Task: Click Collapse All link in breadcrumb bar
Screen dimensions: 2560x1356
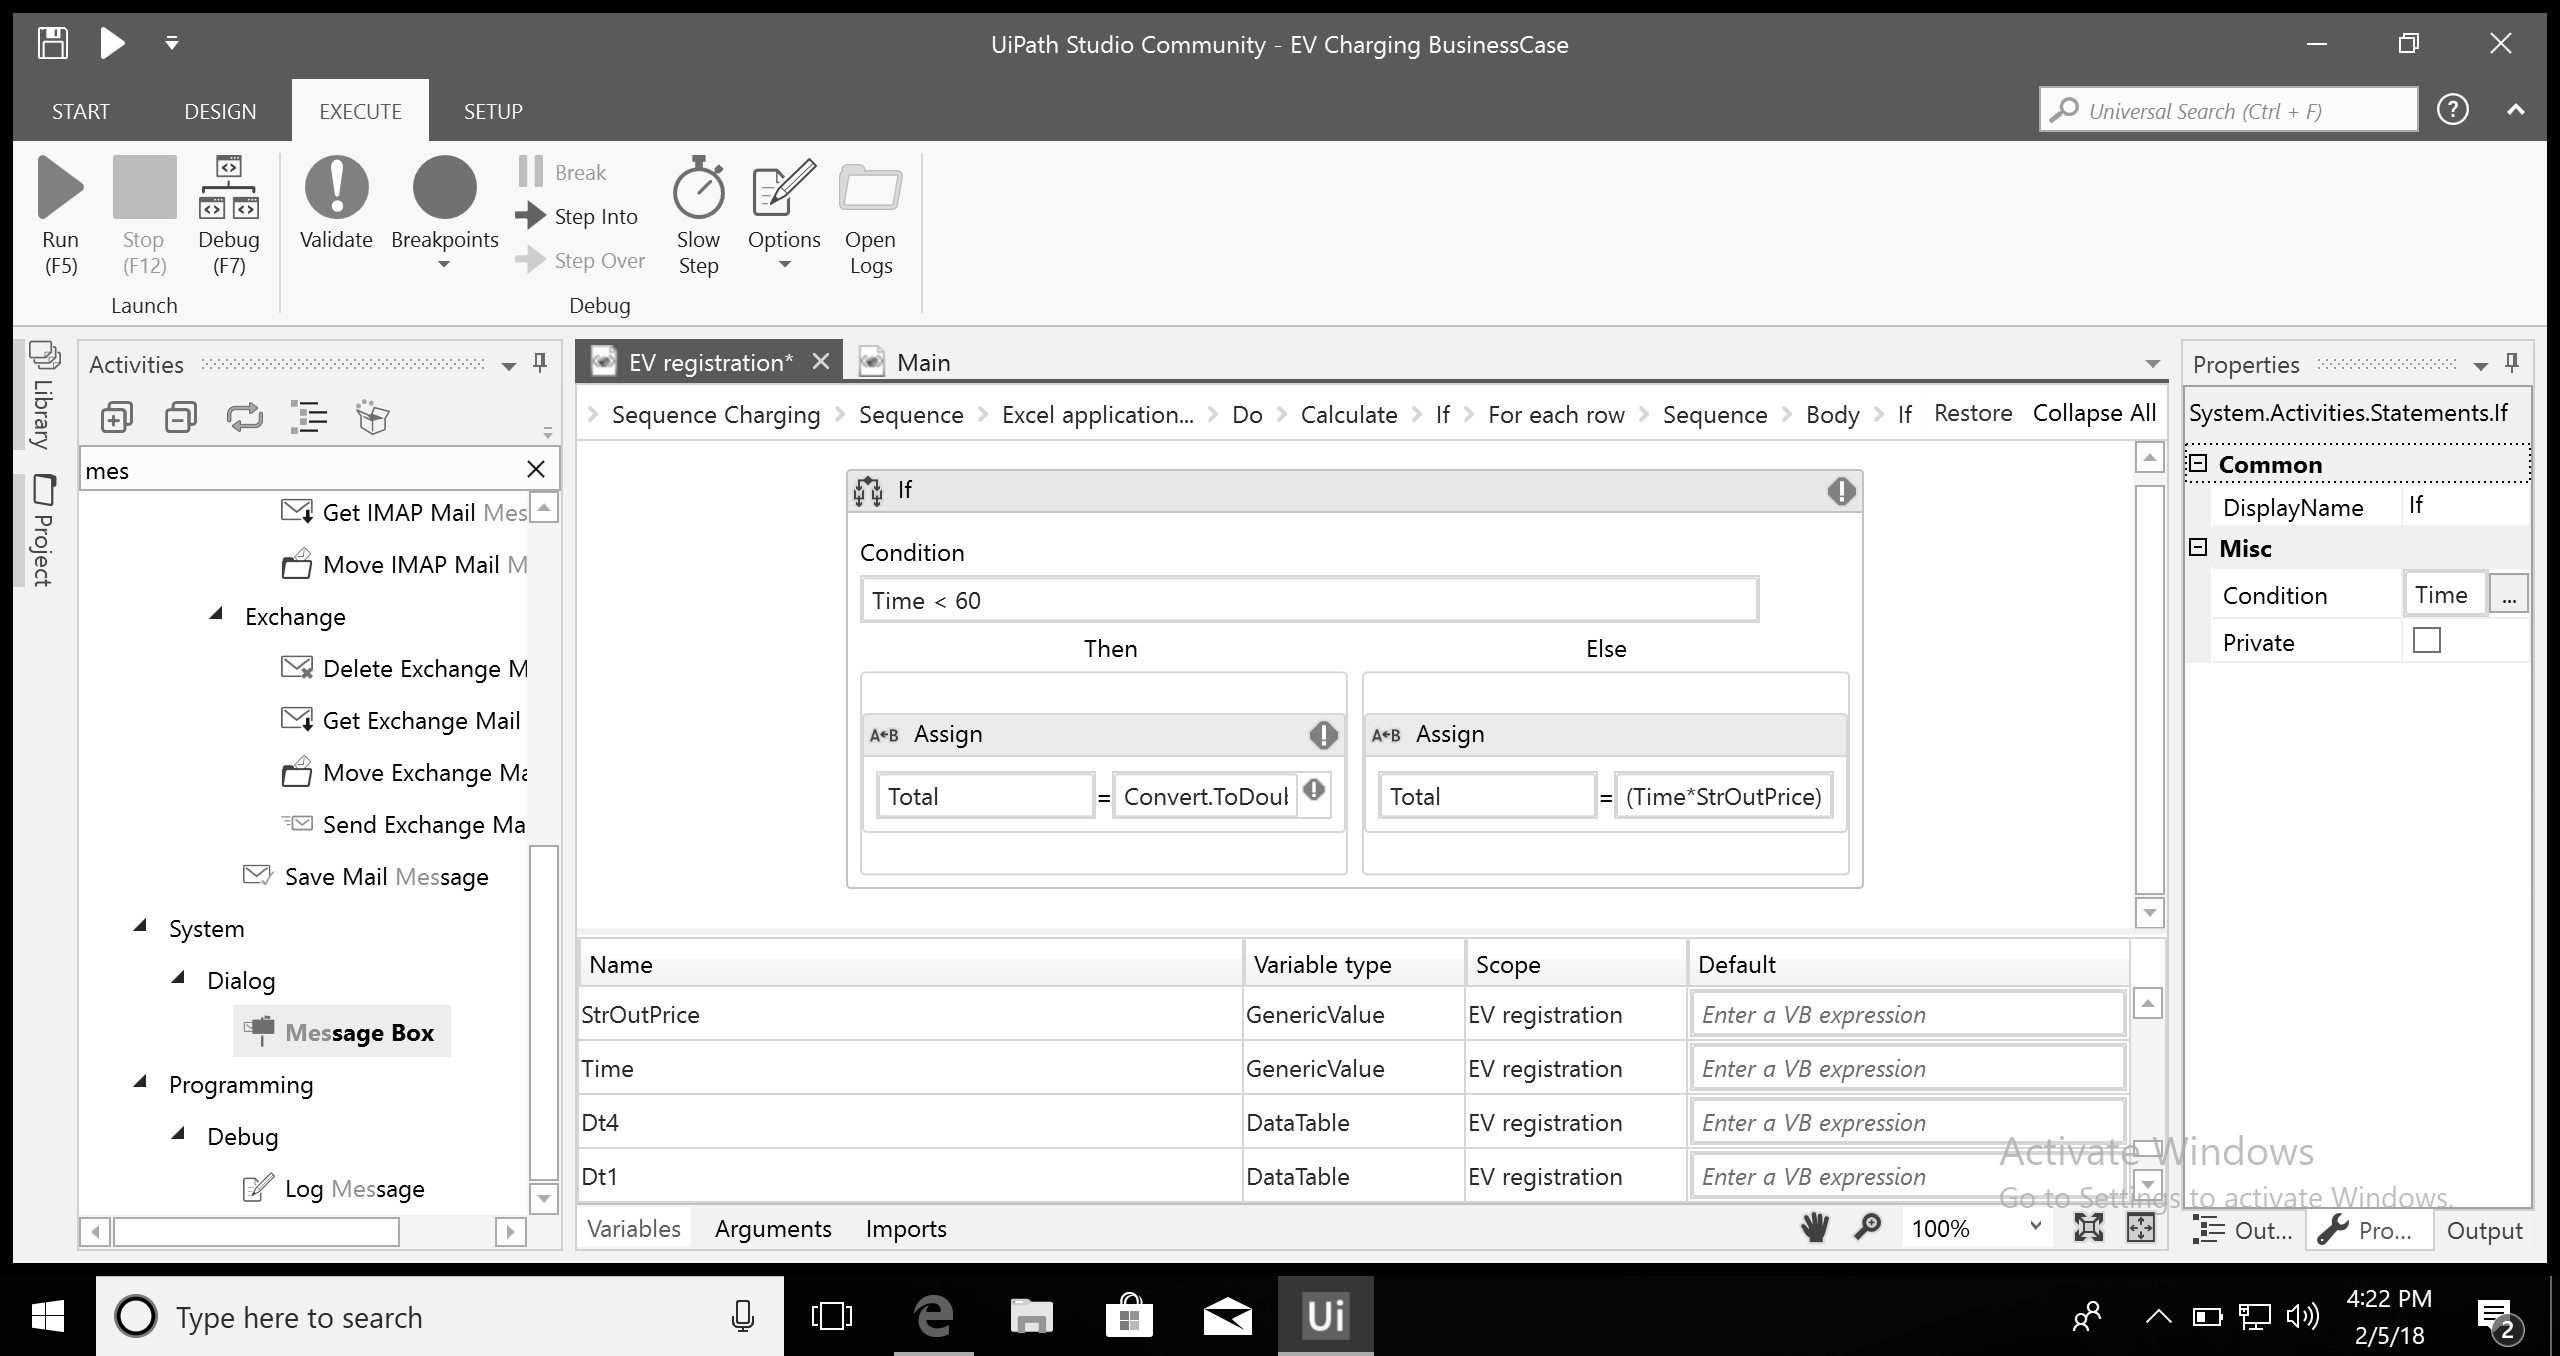Action: pyautogui.click(x=2094, y=413)
